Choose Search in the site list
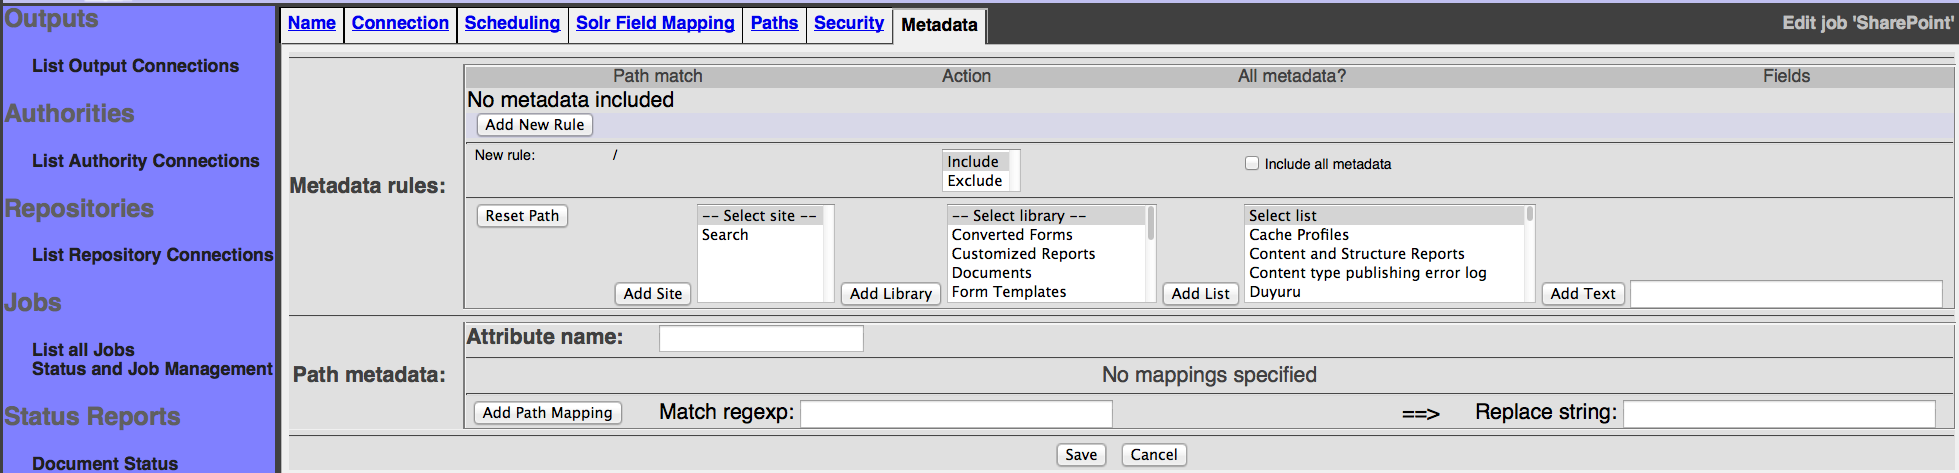This screenshot has height=473, width=1959. (x=725, y=235)
